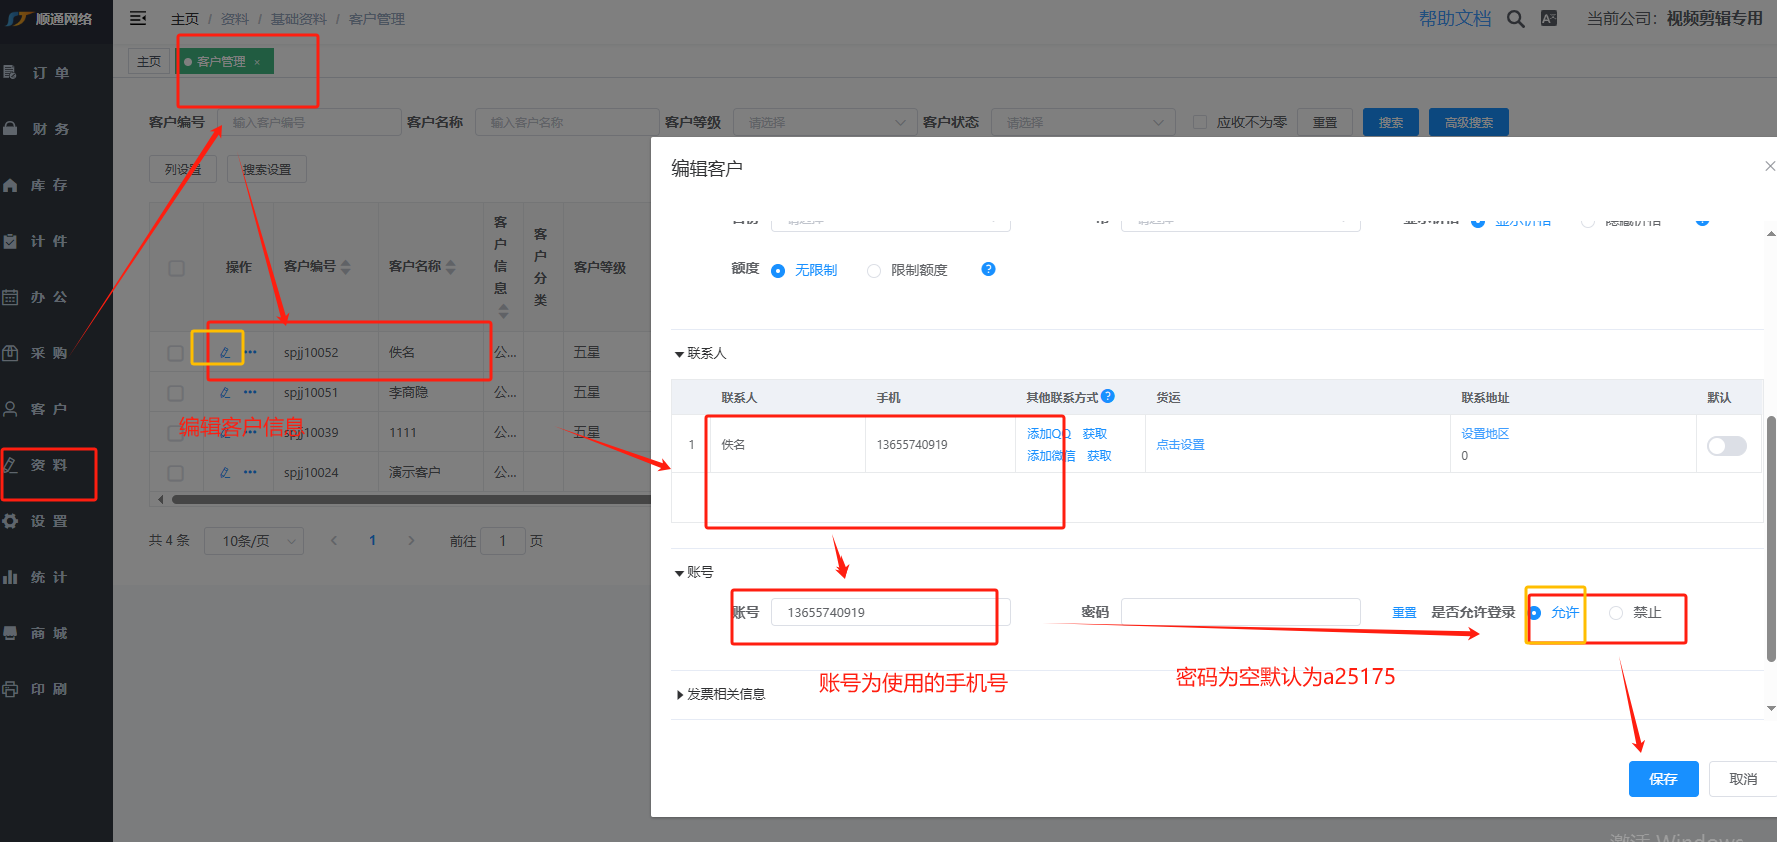Tick the checkbox for row spjj10052
Image resolution: width=1777 pixels, height=842 pixels.
pos(175,353)
